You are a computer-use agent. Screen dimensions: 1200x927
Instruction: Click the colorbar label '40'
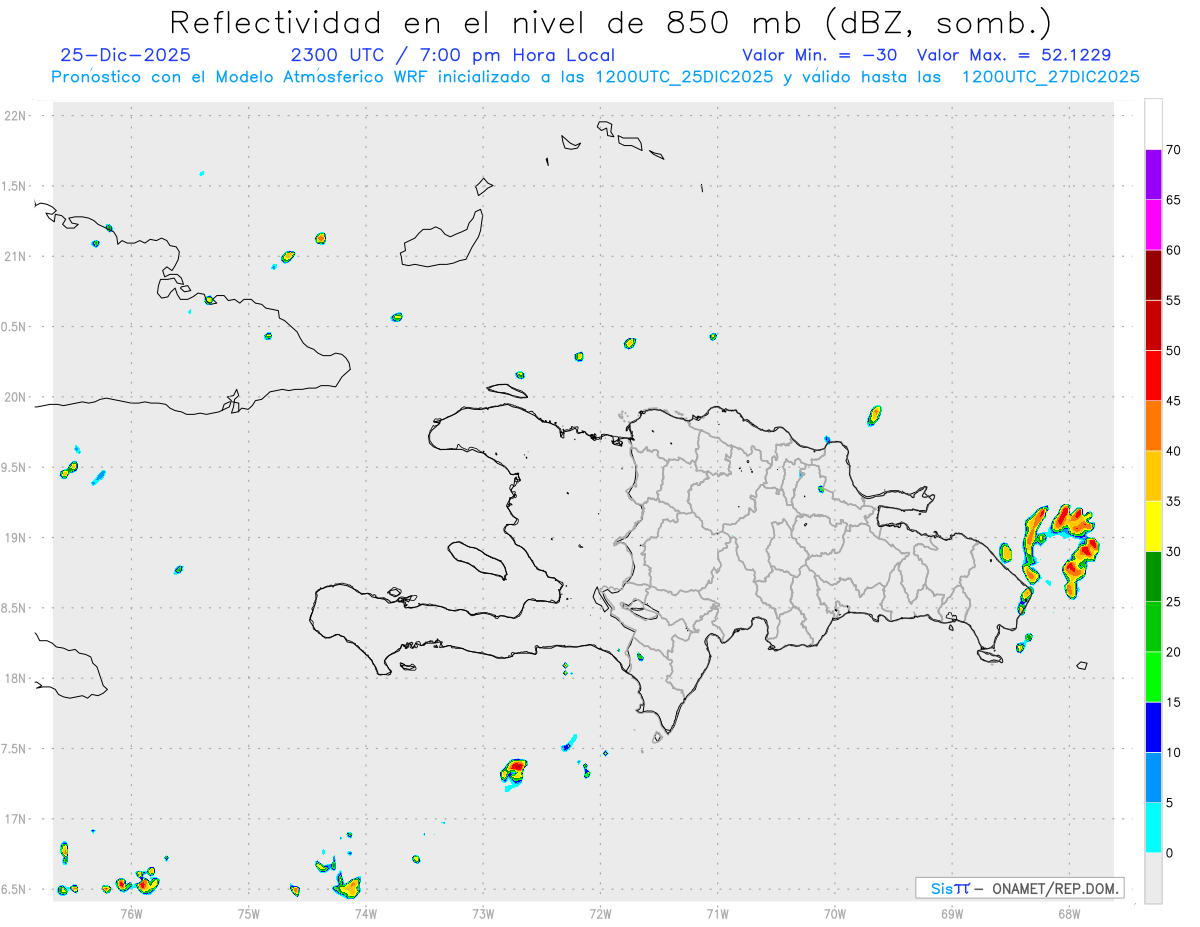[1174, 451]
